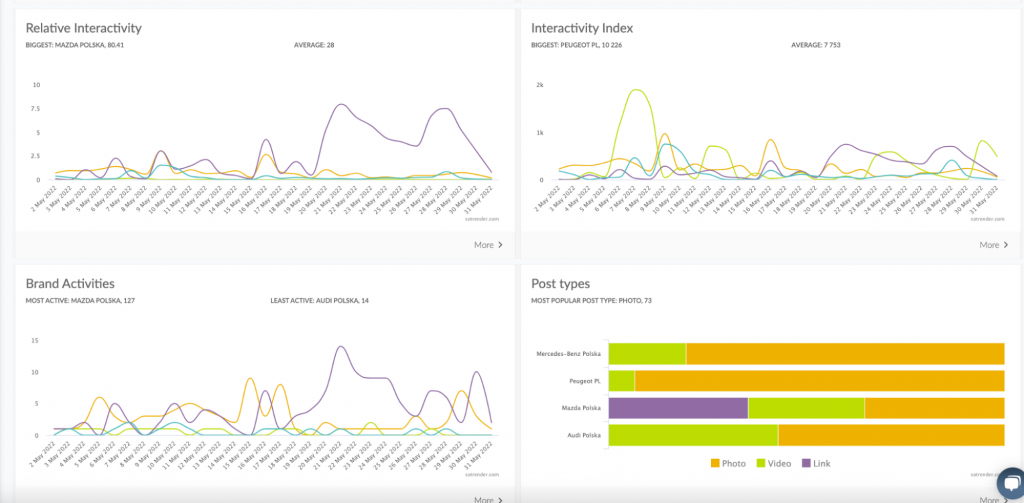Screen dimensions: 1024x503
Task: Click the Relative Interactivity heading
Action: tap(84, 28)
